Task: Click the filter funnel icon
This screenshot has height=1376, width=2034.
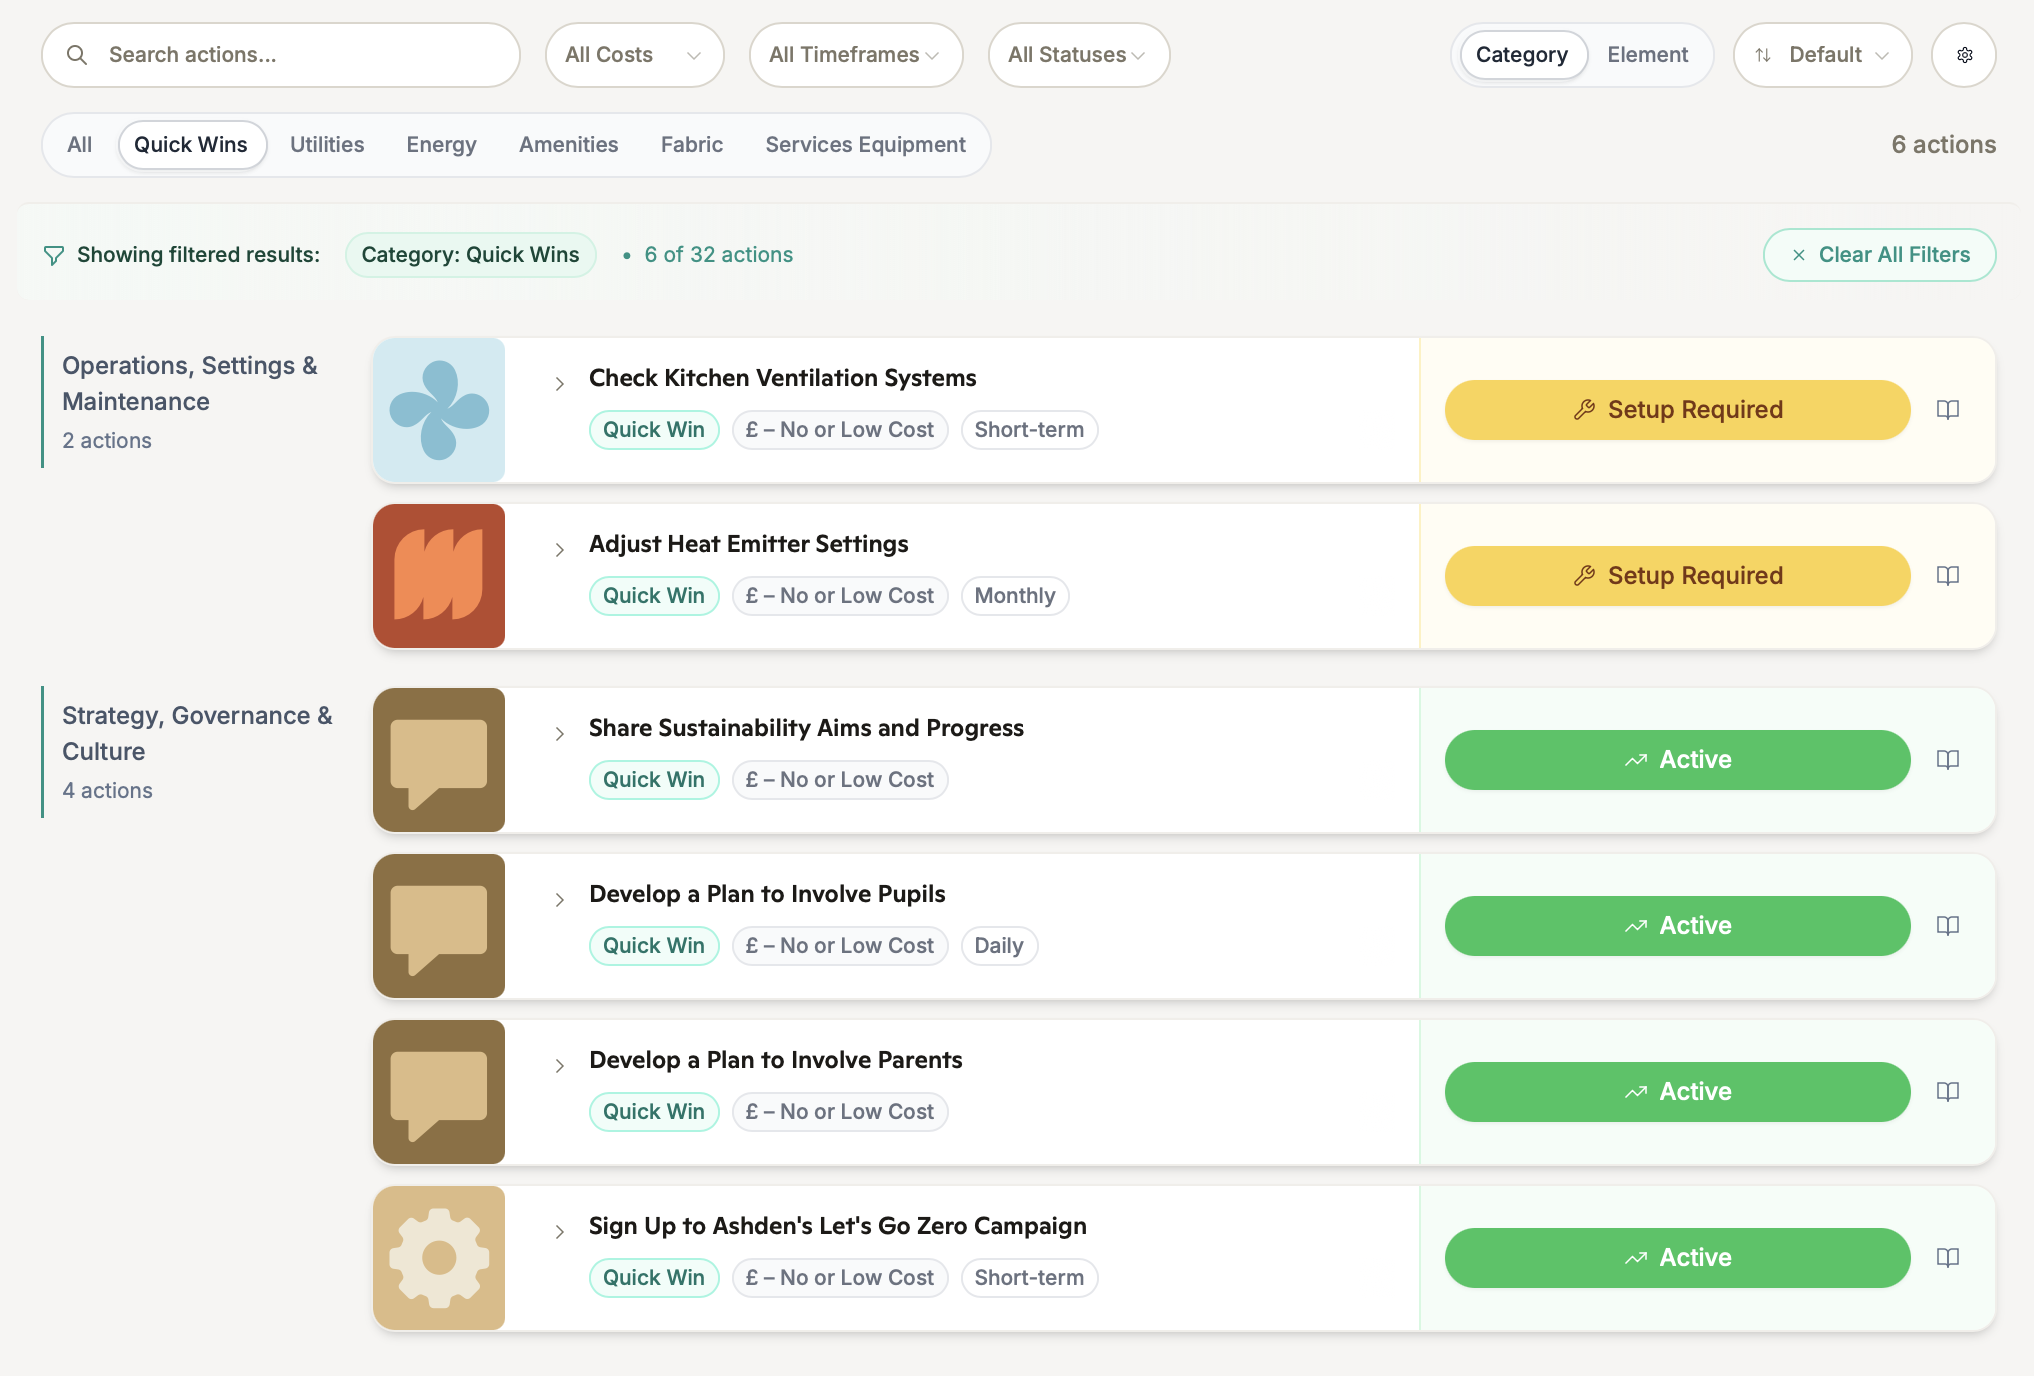Action: point(54,256)
